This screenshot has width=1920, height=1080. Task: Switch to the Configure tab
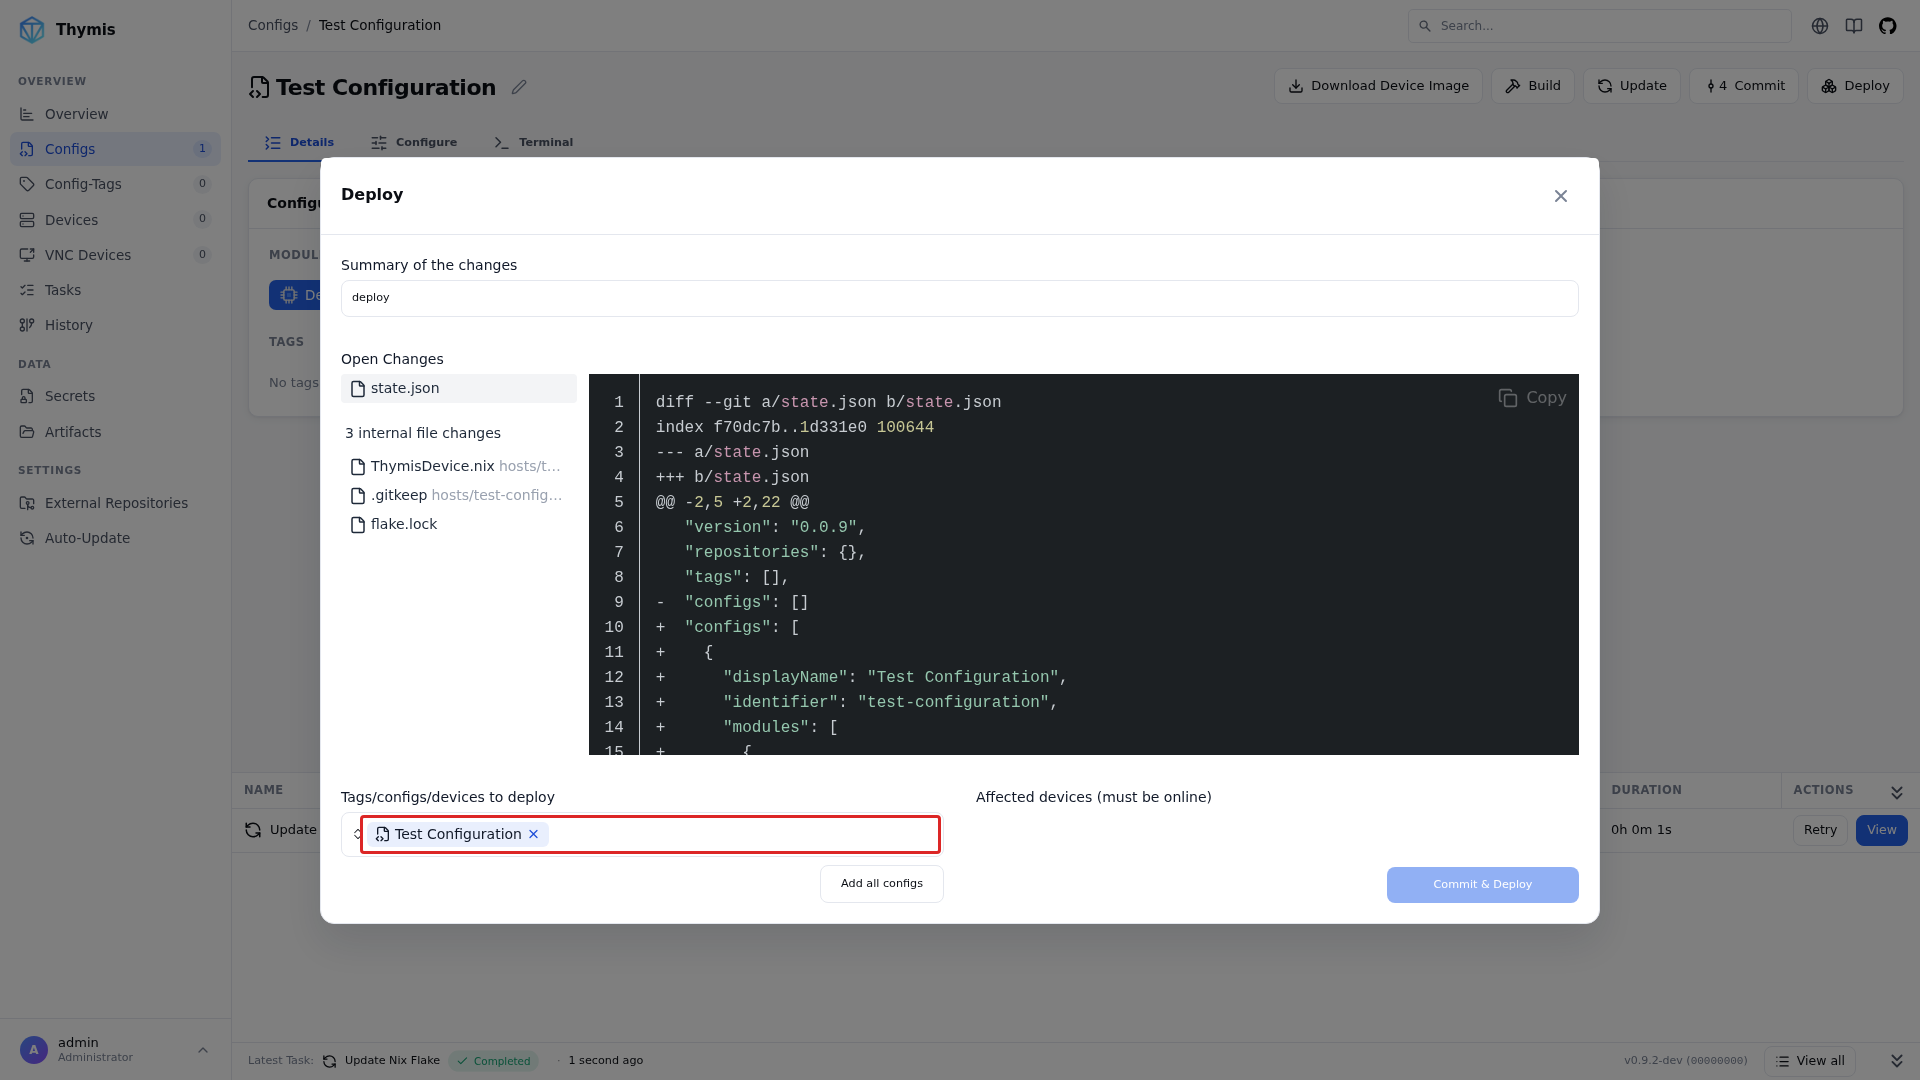414,142
